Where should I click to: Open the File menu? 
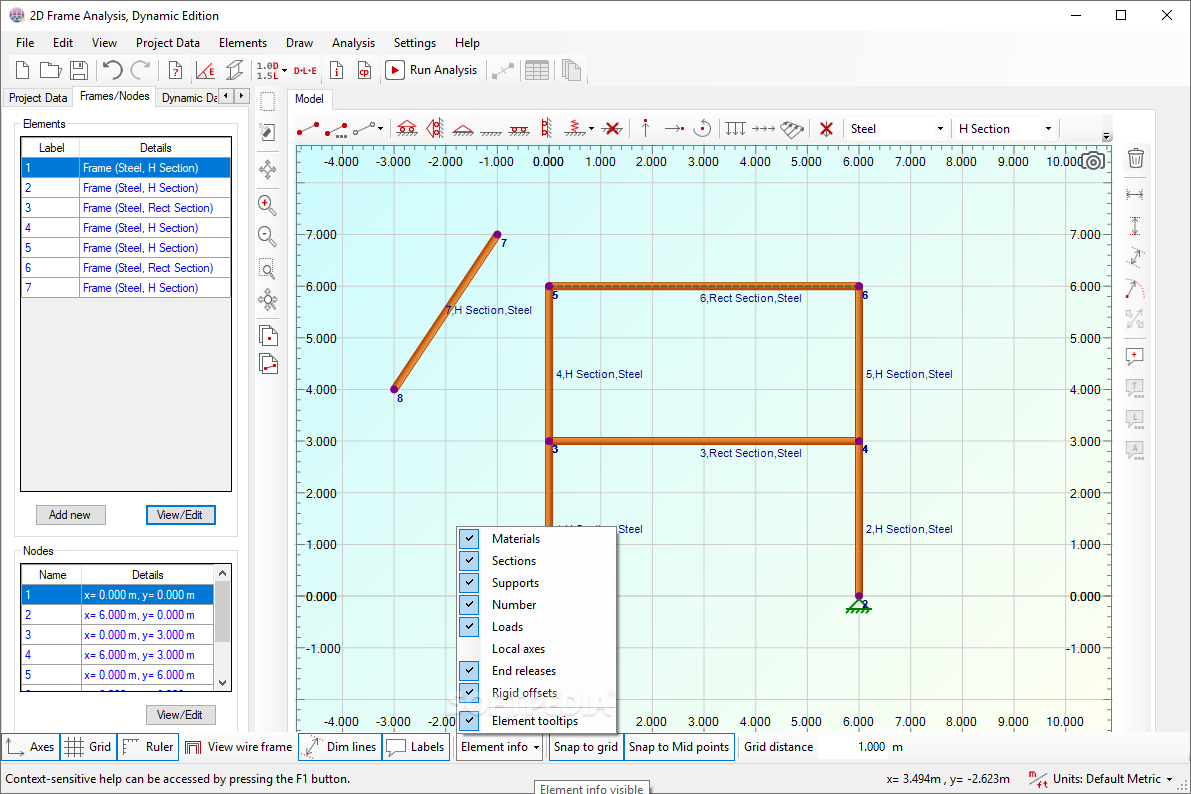tap(25, 43)
